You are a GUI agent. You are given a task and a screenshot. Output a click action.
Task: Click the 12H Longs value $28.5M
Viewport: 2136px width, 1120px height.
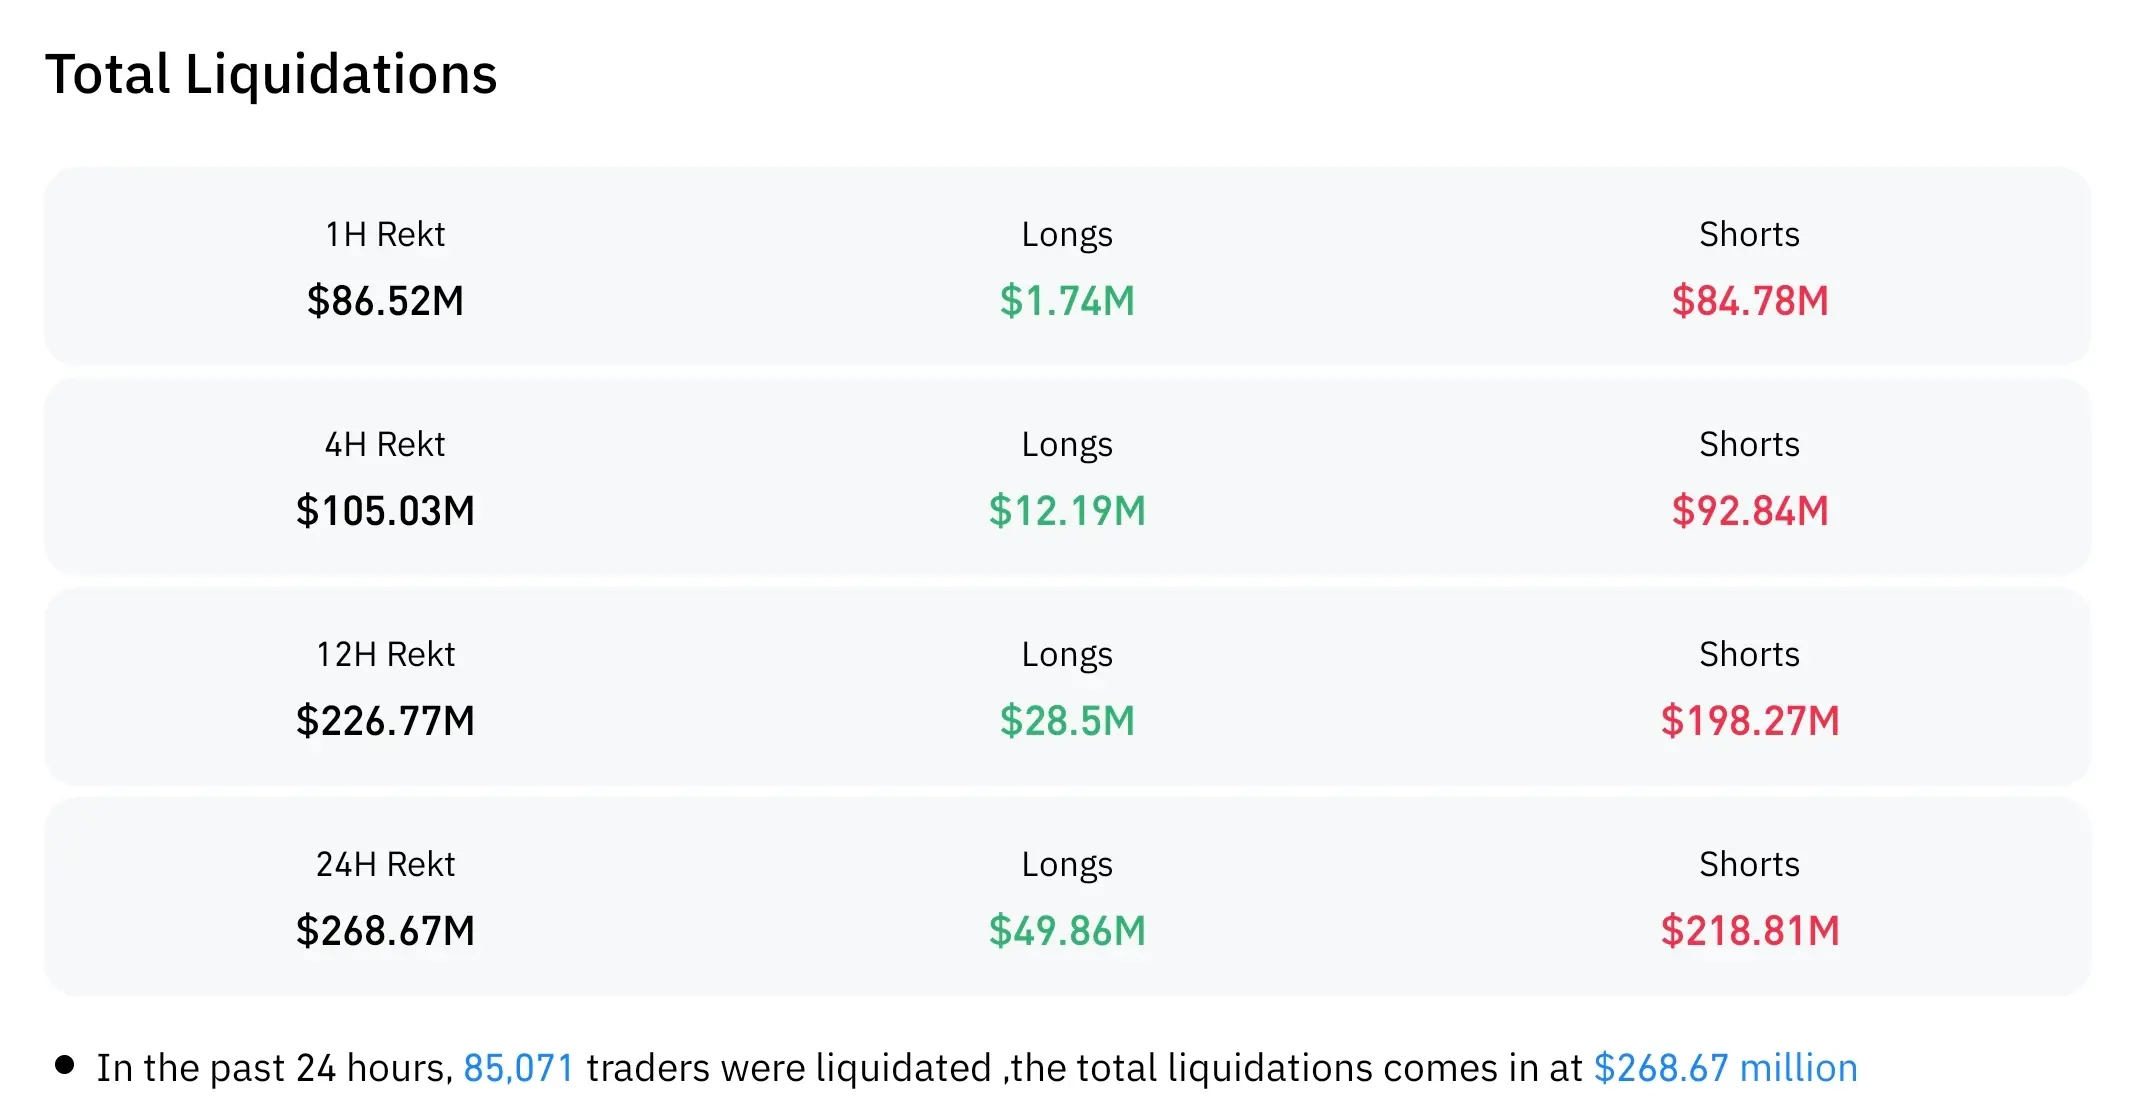(x=1067, y=721)
